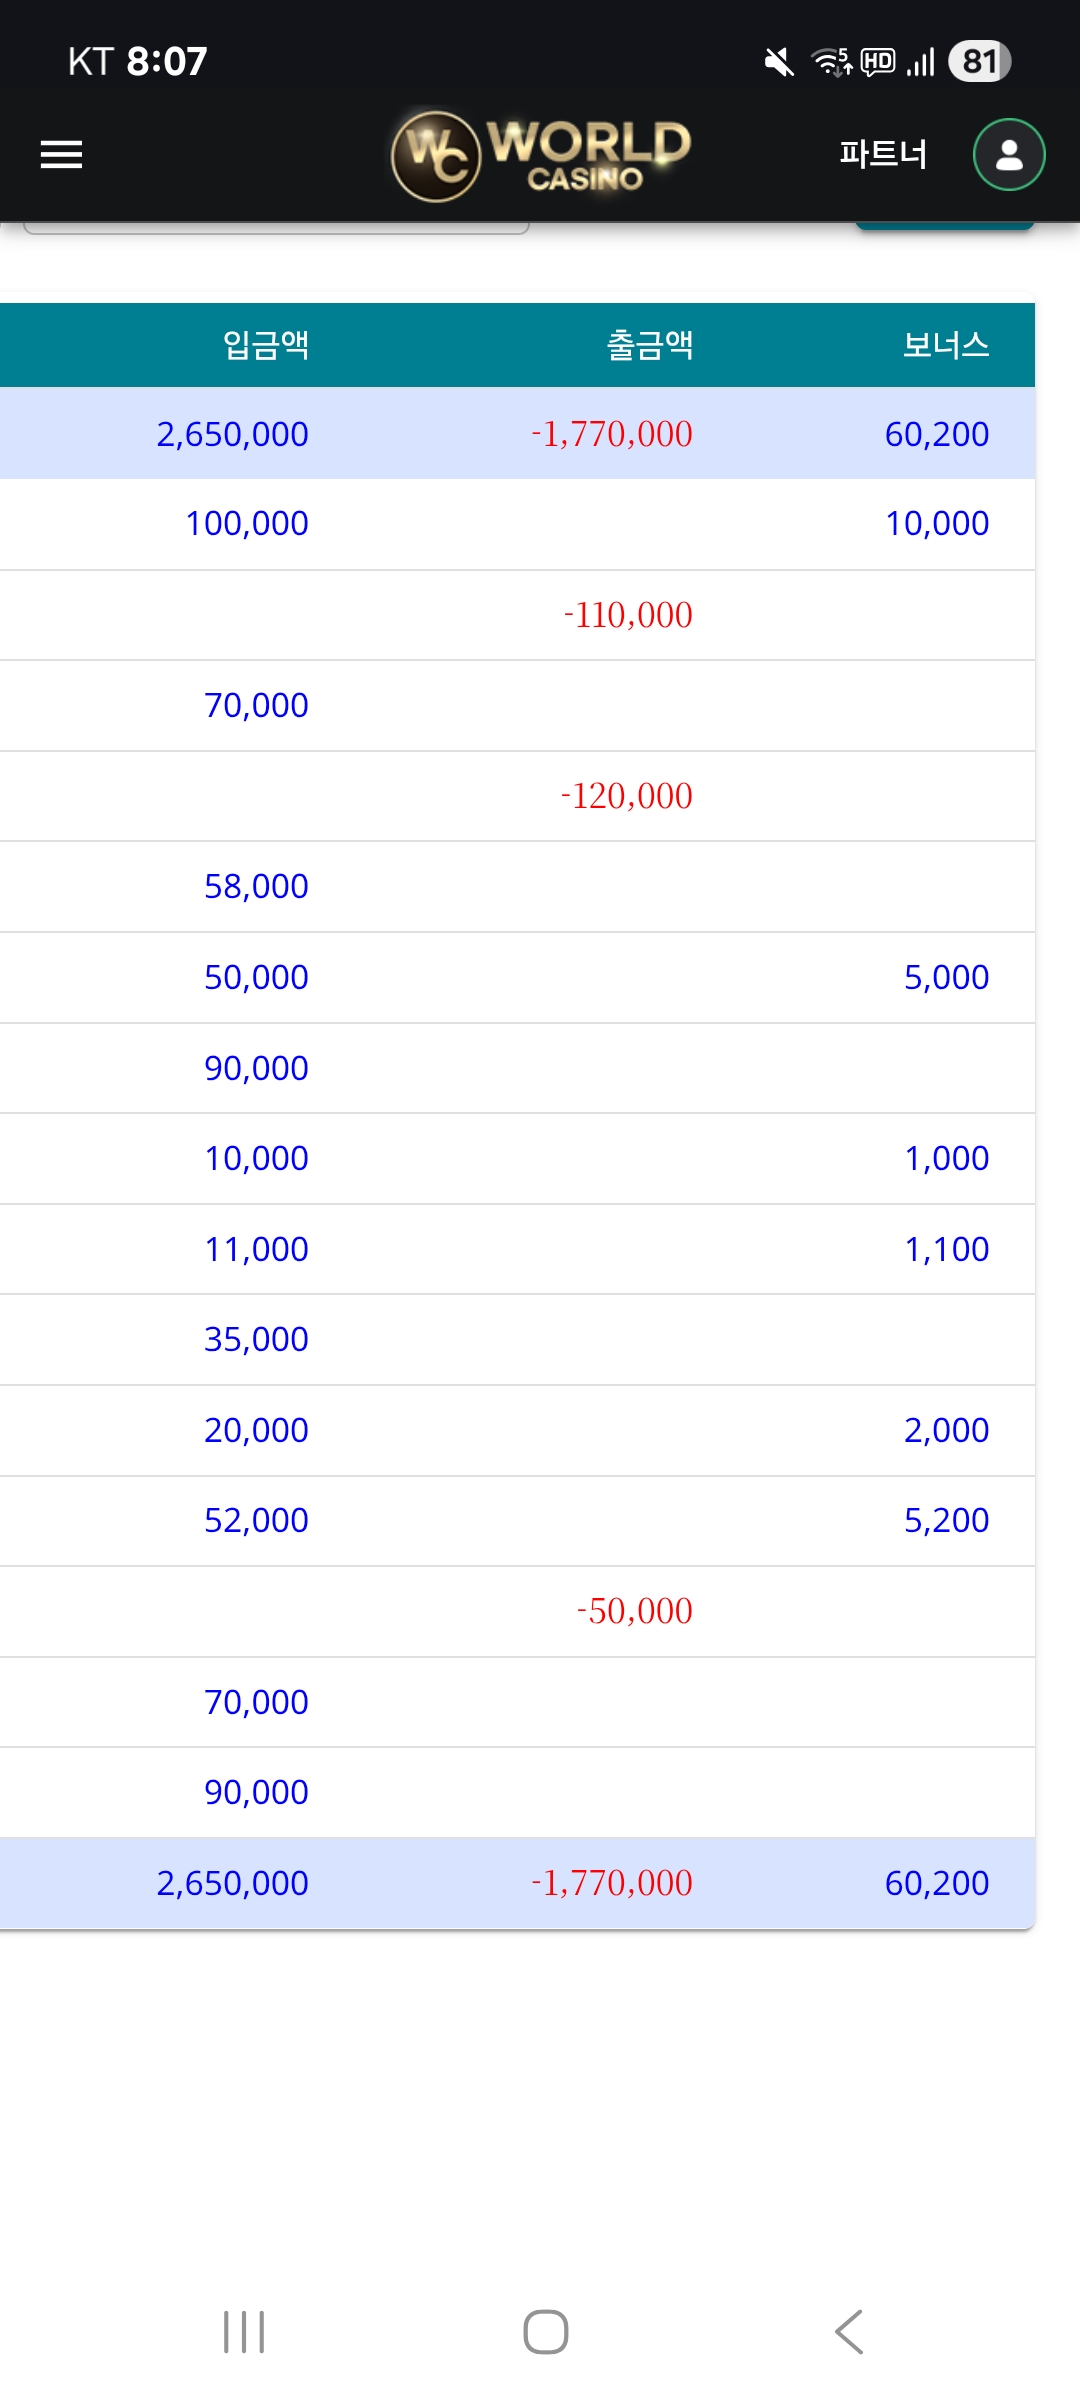Click the teal button below 파트너
1080x2400 pixels.
coord(944,226)
